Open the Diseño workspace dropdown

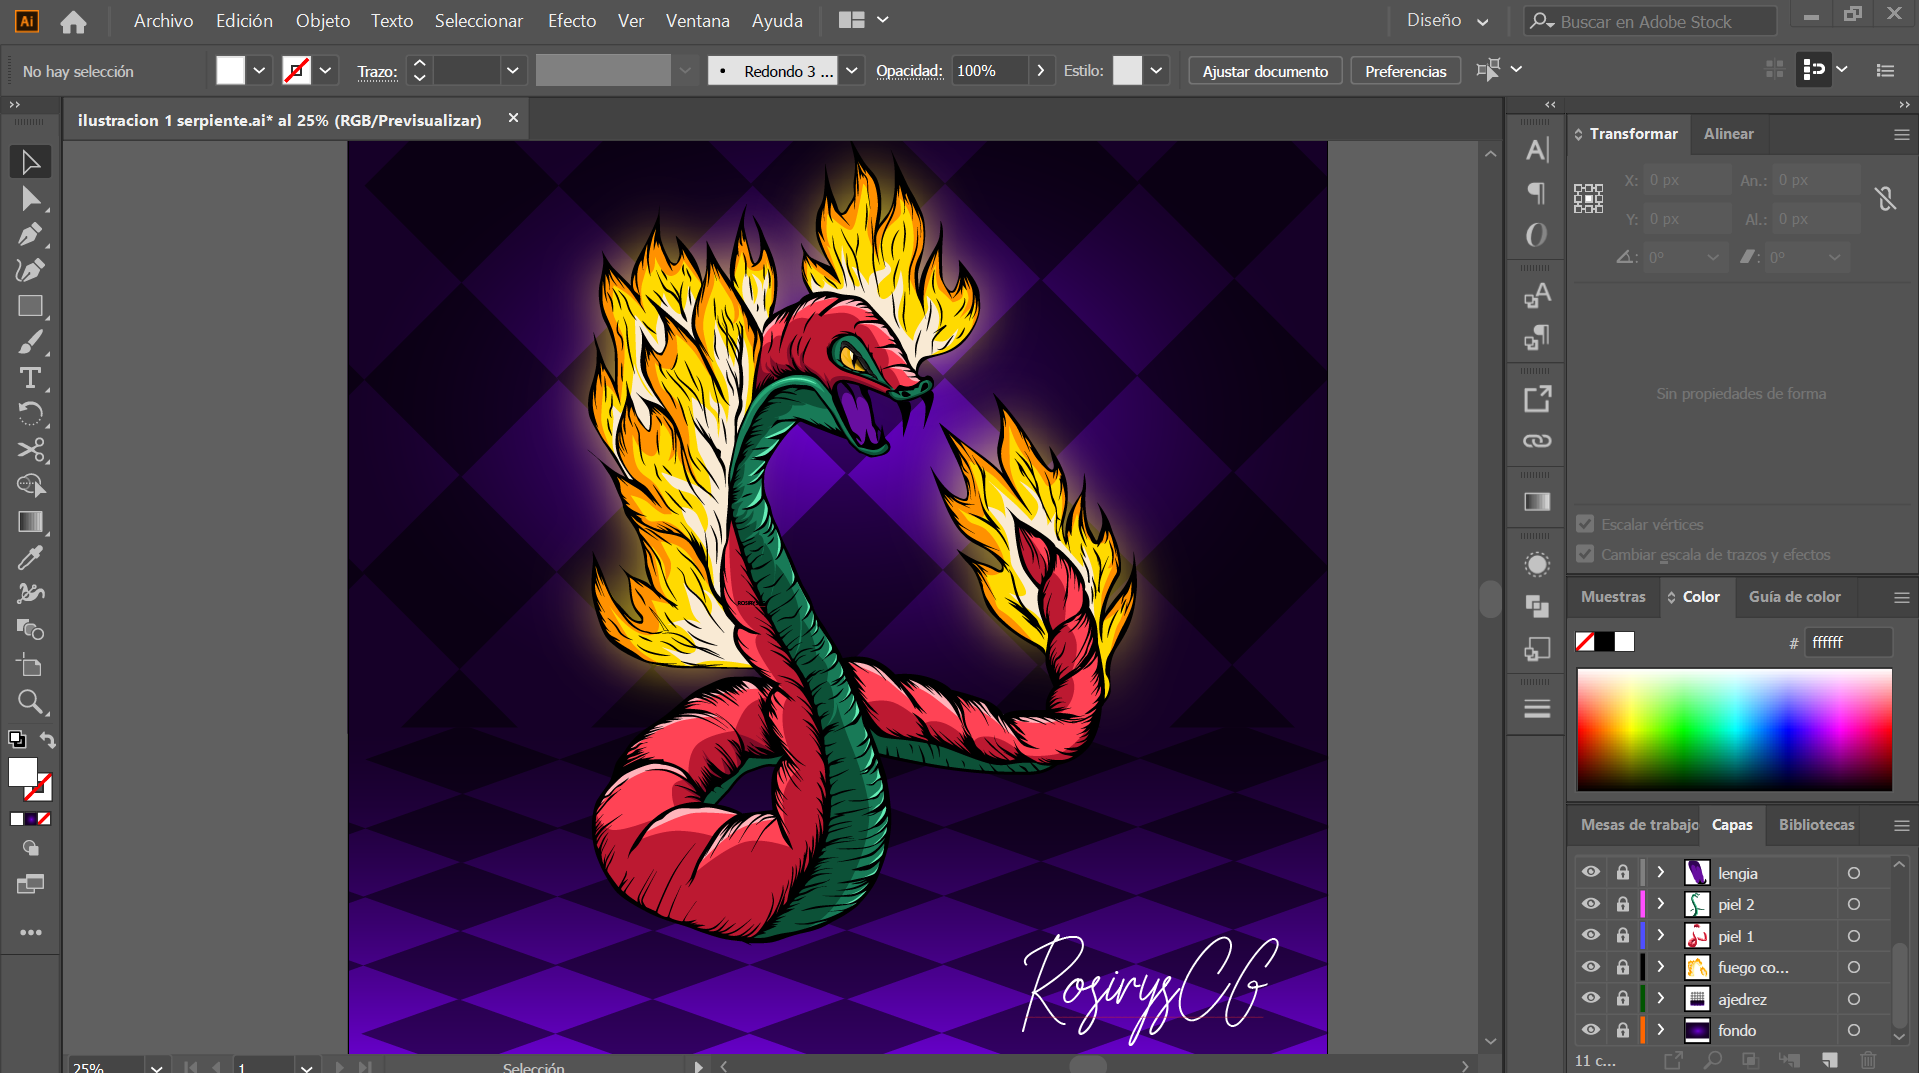[x=1448, y=21]
